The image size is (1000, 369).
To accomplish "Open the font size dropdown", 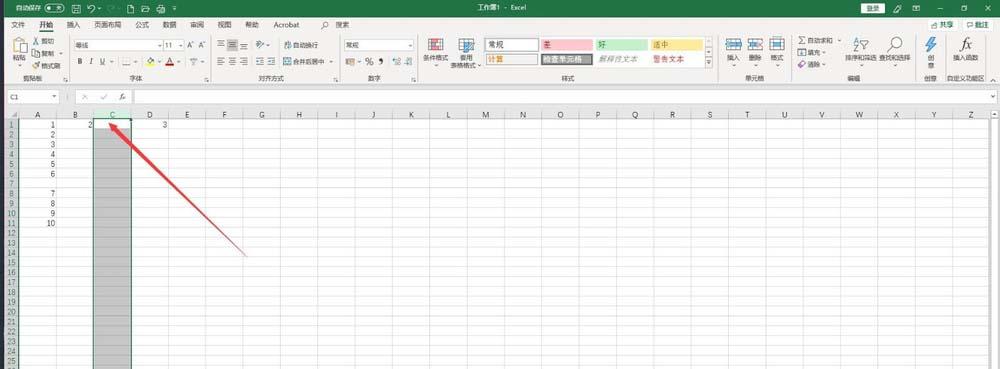I will [181, 45].
